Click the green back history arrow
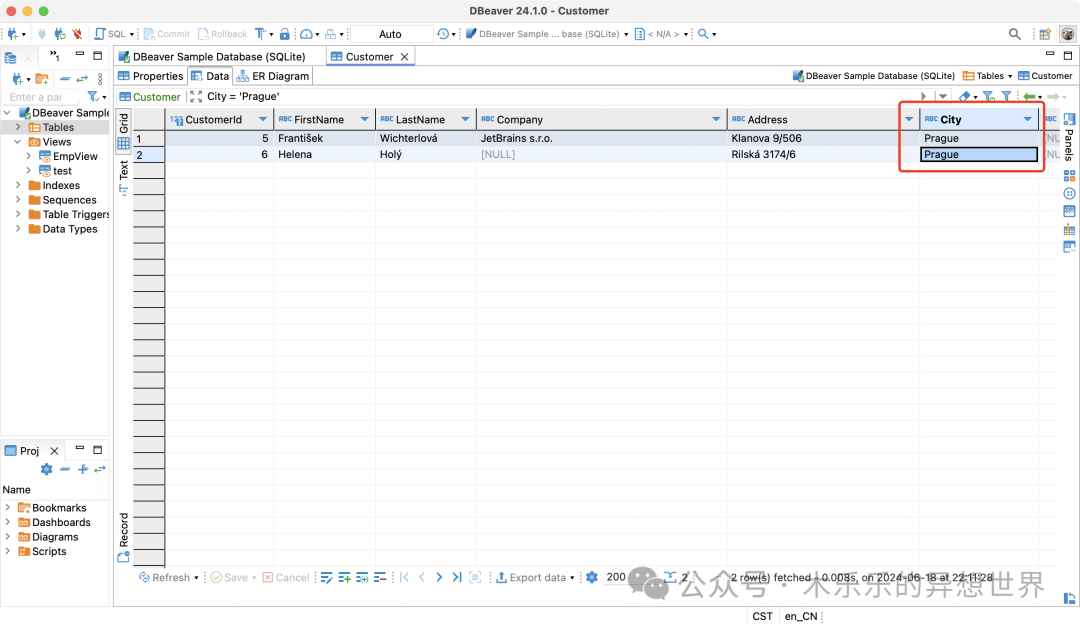This screenshot has height=628, width=1080. [x=1029, y=96]
